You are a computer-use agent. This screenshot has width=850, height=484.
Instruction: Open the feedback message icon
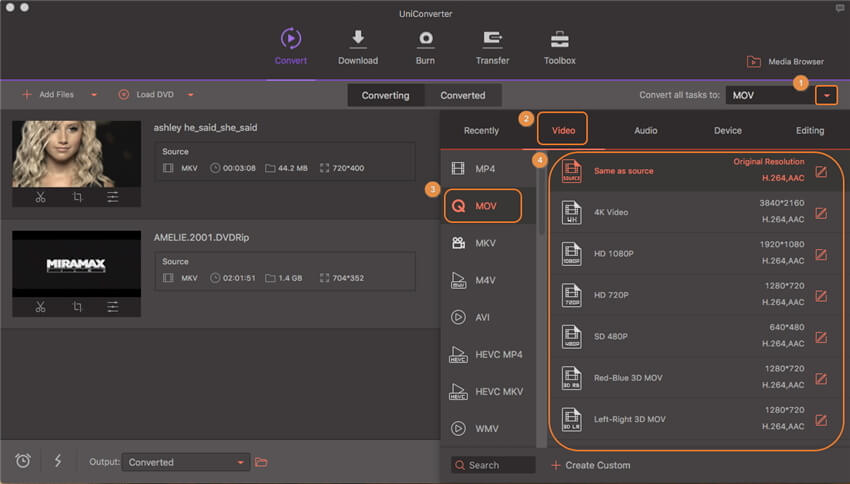point(840,8)
